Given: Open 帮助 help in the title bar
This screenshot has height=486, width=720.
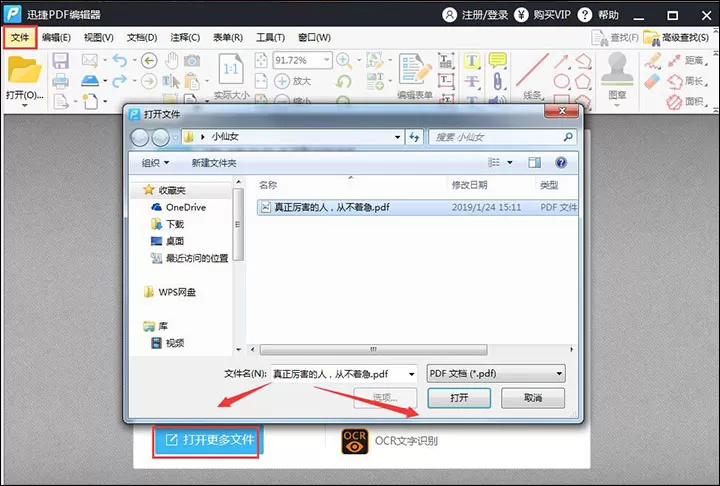Looking at the screenshot, I should coord(598,15).
